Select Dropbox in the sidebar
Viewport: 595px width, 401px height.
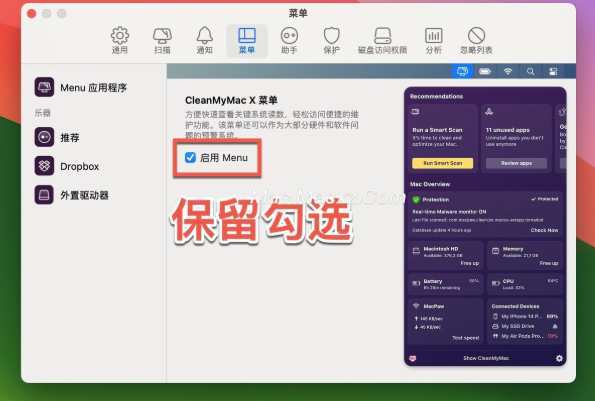(67, 166)
